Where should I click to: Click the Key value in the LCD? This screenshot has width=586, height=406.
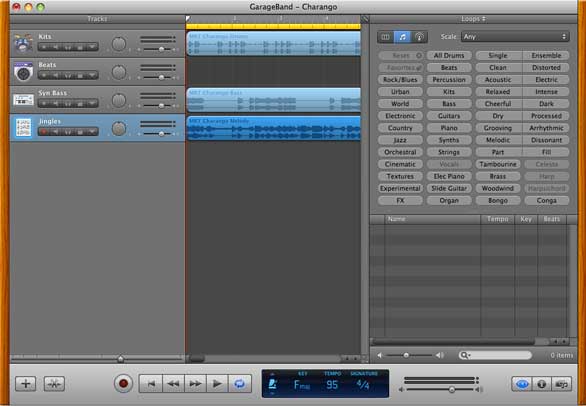point(302,385)
